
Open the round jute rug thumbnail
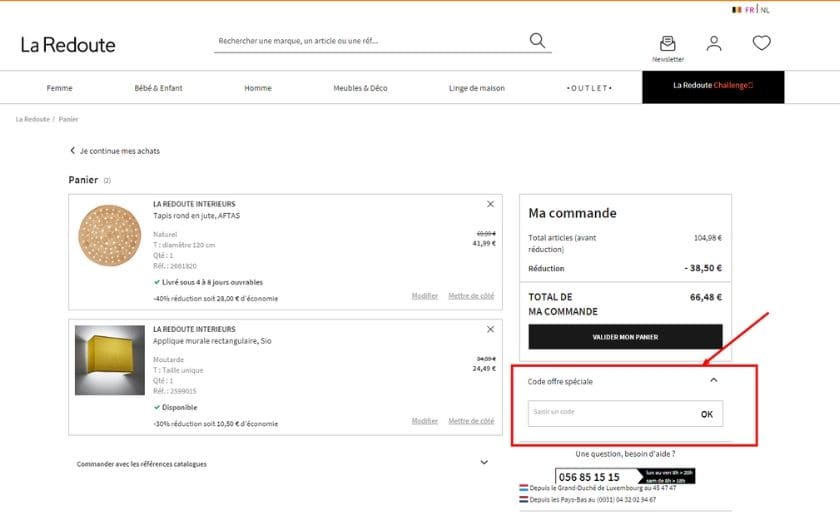click(x=109, y=235)
